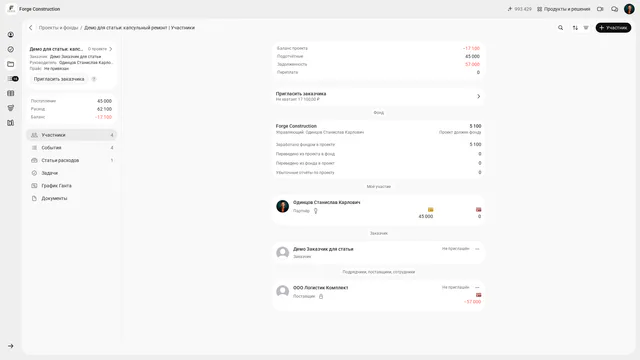The height and width of the screenshot is (360, 640).
Task: Select События in project menu
Action: click(x=71, y=148)
